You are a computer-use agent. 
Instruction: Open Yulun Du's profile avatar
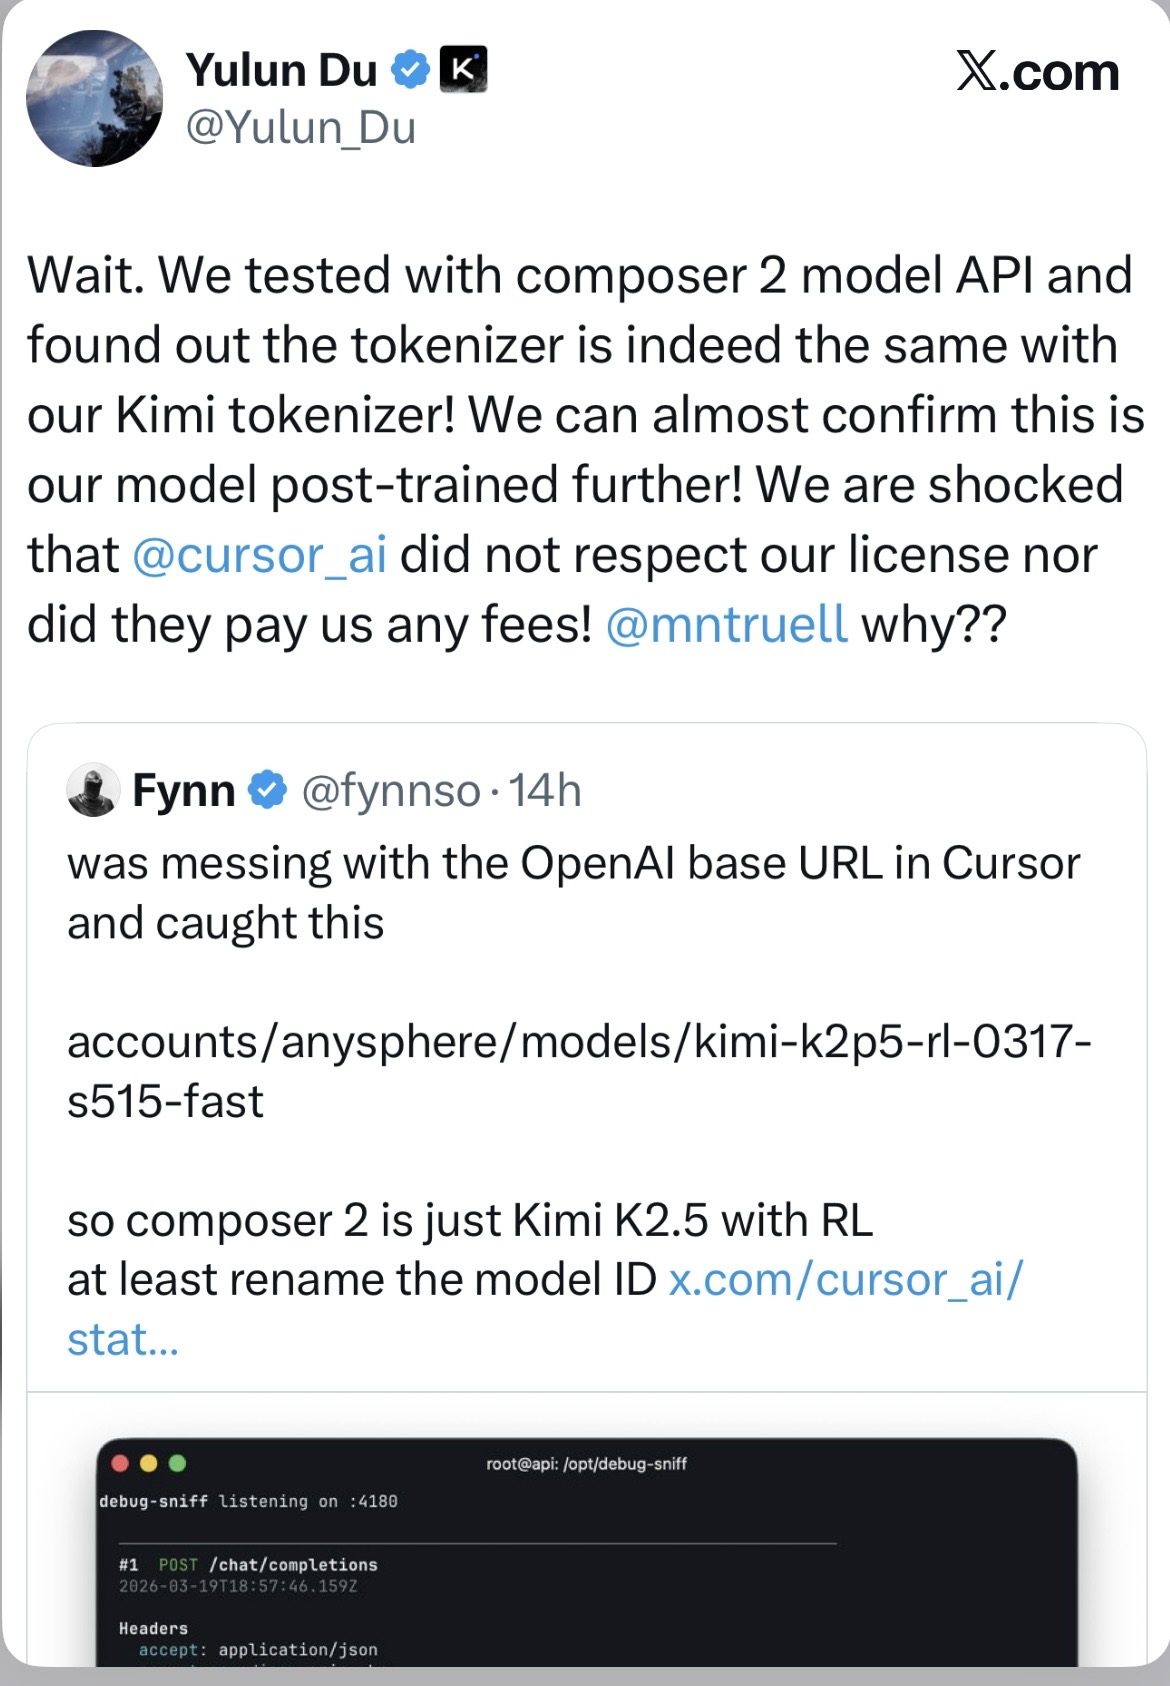tap(95, 98)
